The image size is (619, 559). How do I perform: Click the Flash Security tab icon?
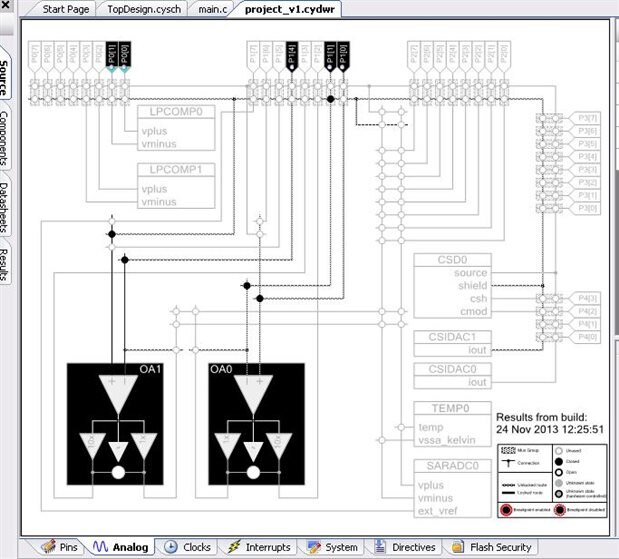[458, 547]
